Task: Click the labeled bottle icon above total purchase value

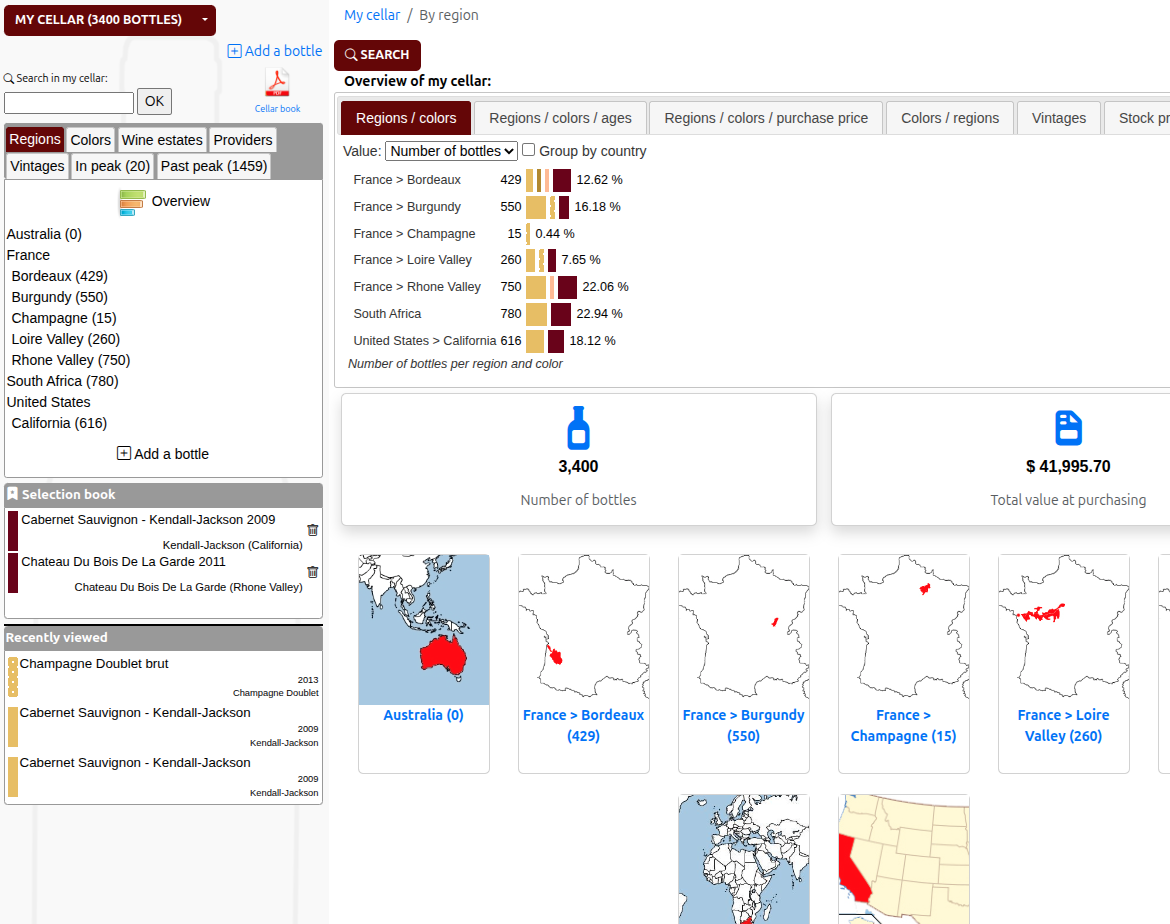Action: coord(1068,427)
